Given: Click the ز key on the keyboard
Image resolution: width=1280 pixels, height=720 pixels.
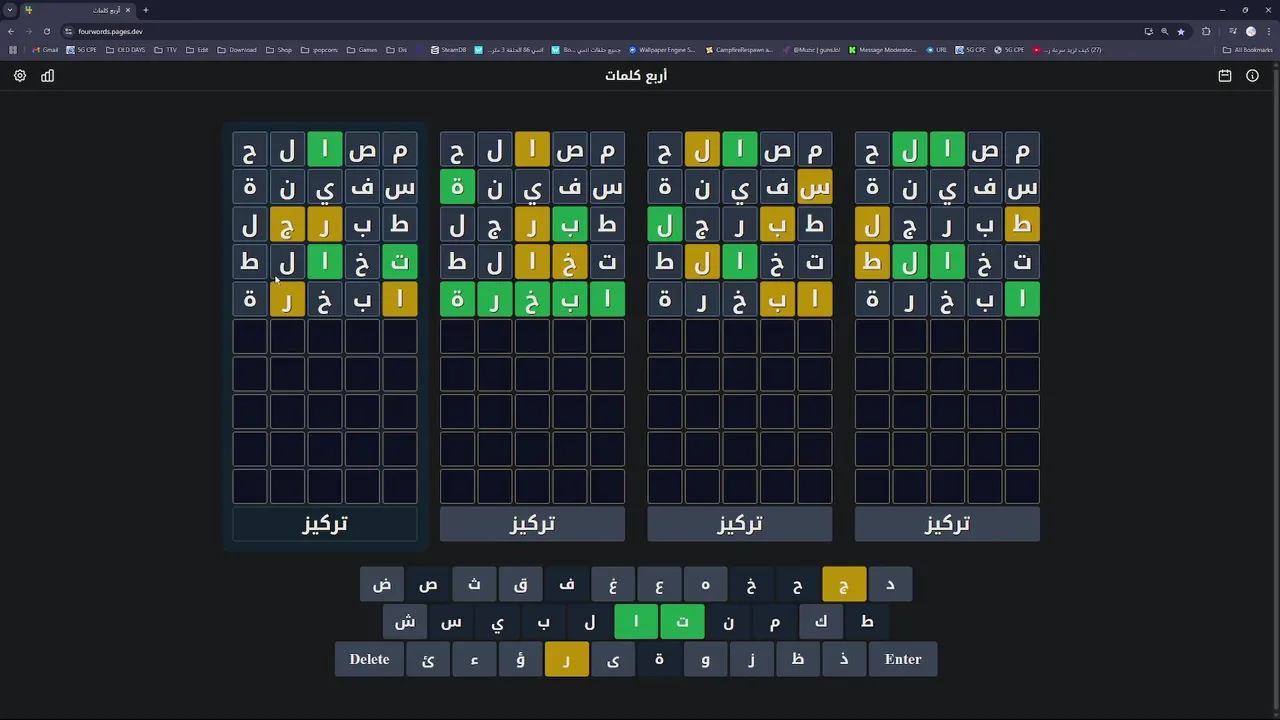Looking at the screenshot, I should [x=751, y=659].
